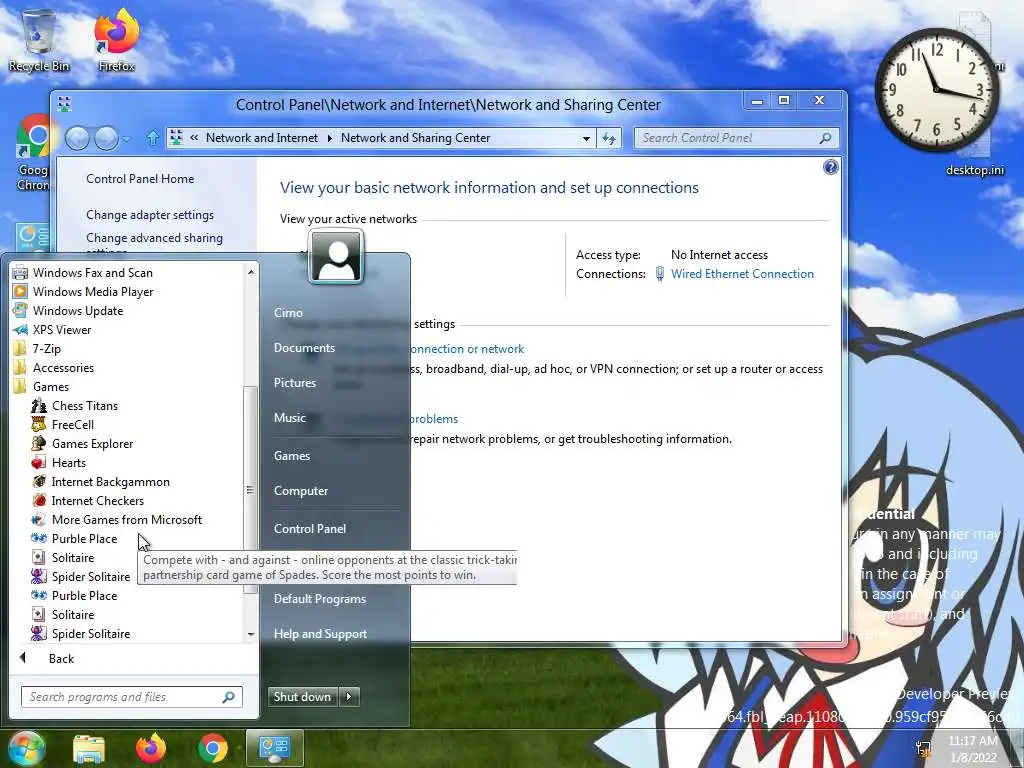Open Windows Explorer from the taskbar
1024x768 pixels.
pyautogui.click(x=89, y=748)
